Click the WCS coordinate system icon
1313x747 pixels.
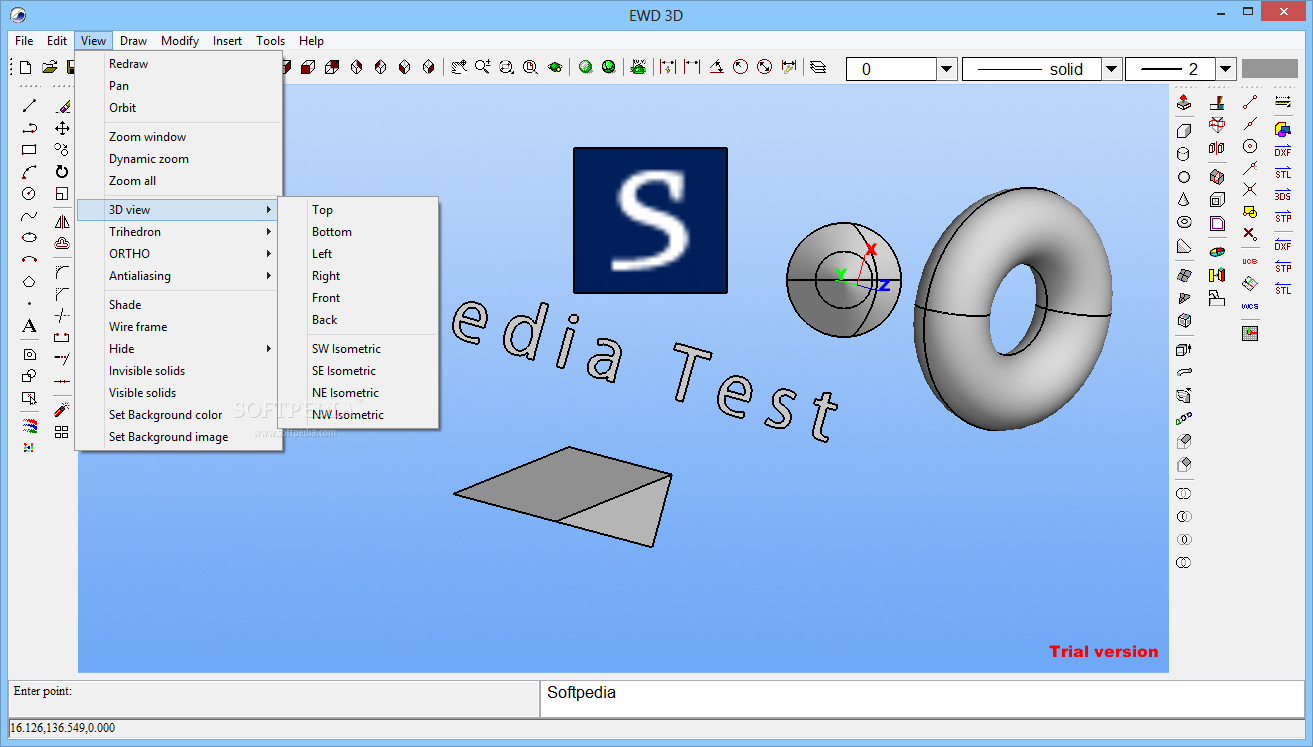pyautogui.click(x=1250, y=306)
